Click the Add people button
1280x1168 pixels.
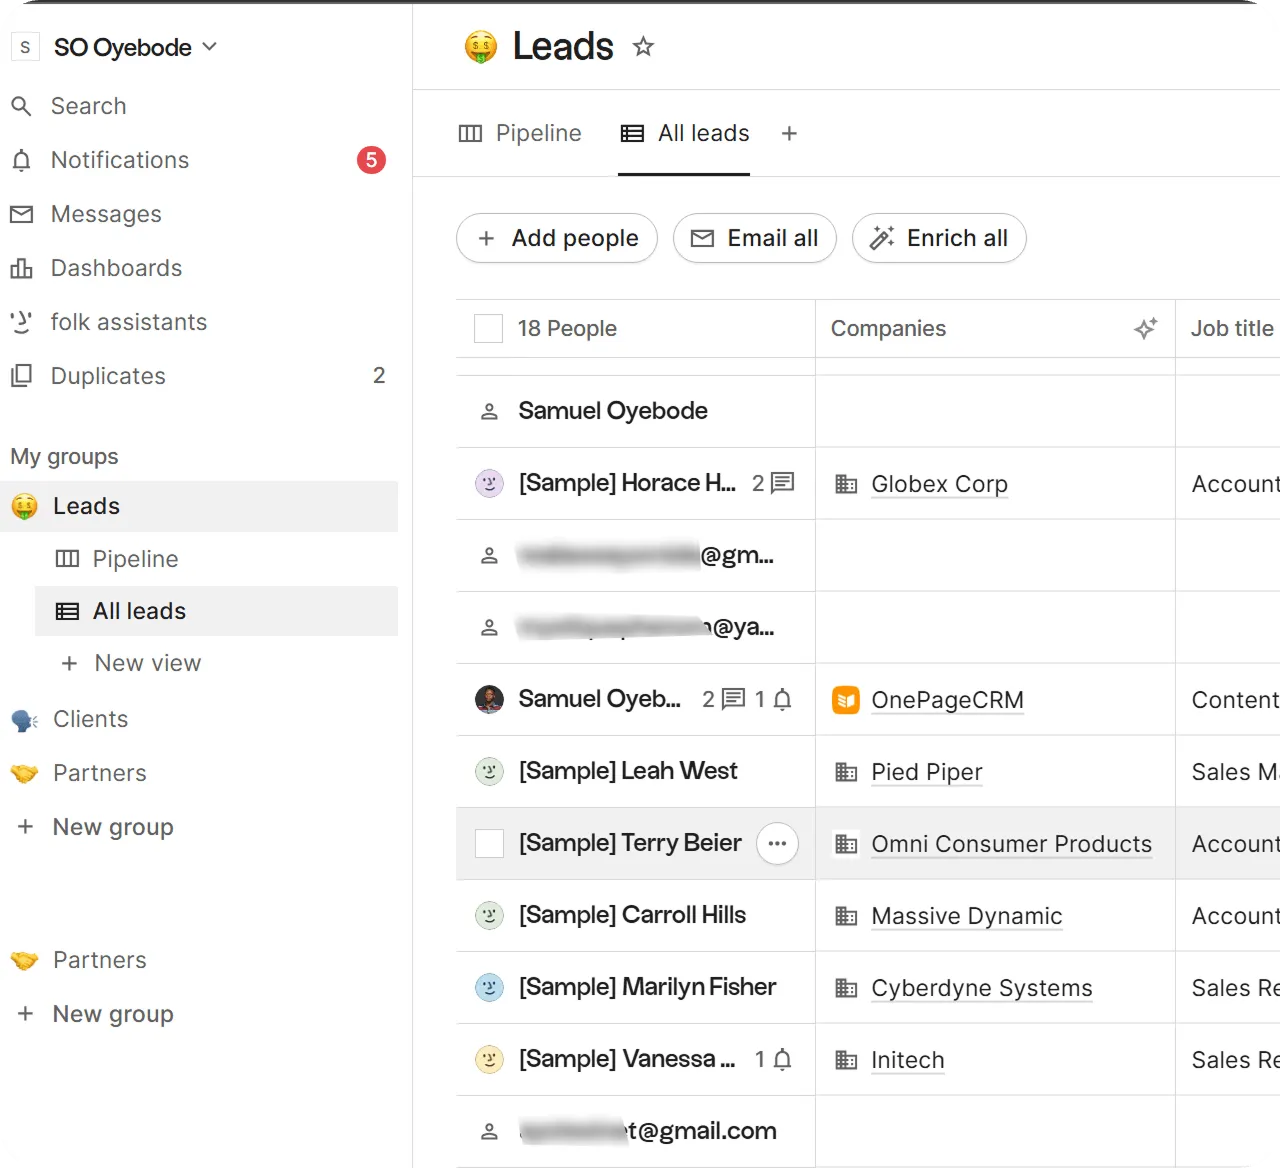[557, 238]
